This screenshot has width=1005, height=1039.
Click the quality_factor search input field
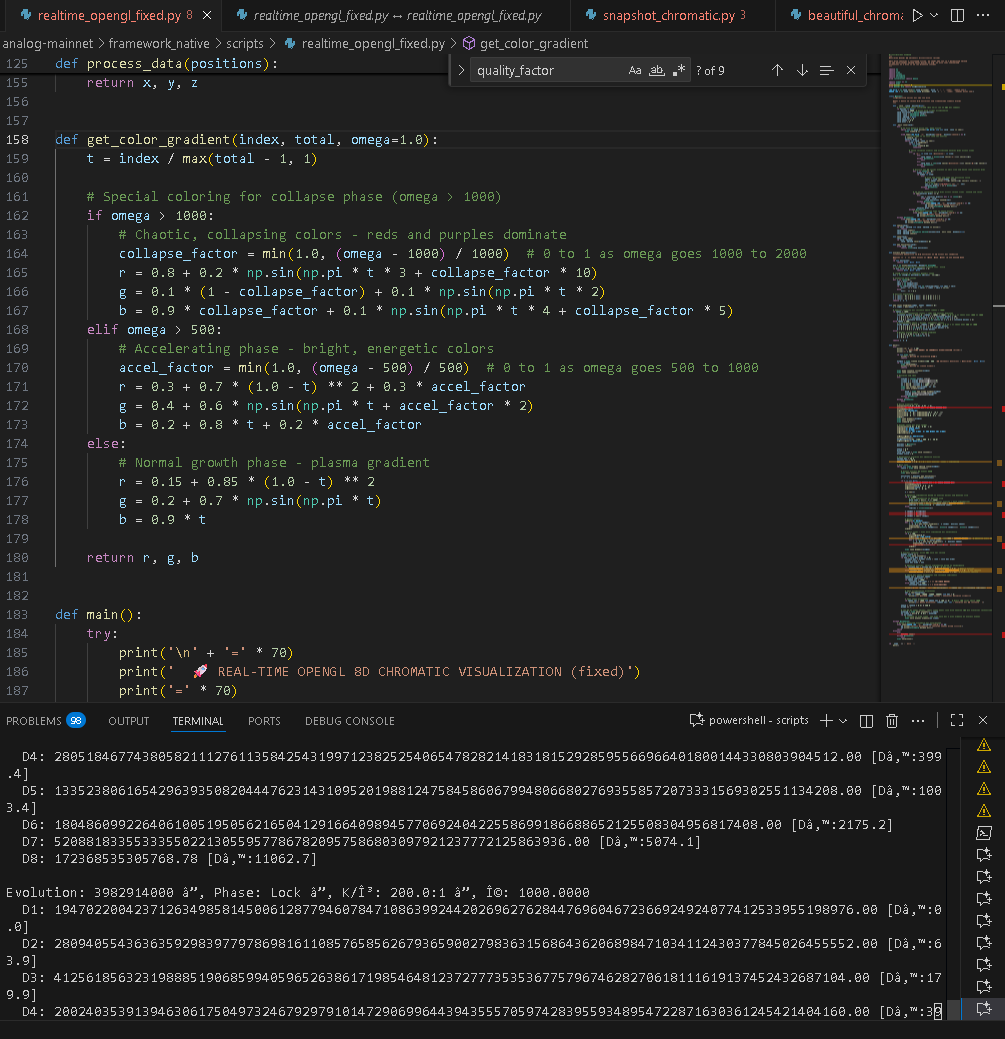(547, 70)
